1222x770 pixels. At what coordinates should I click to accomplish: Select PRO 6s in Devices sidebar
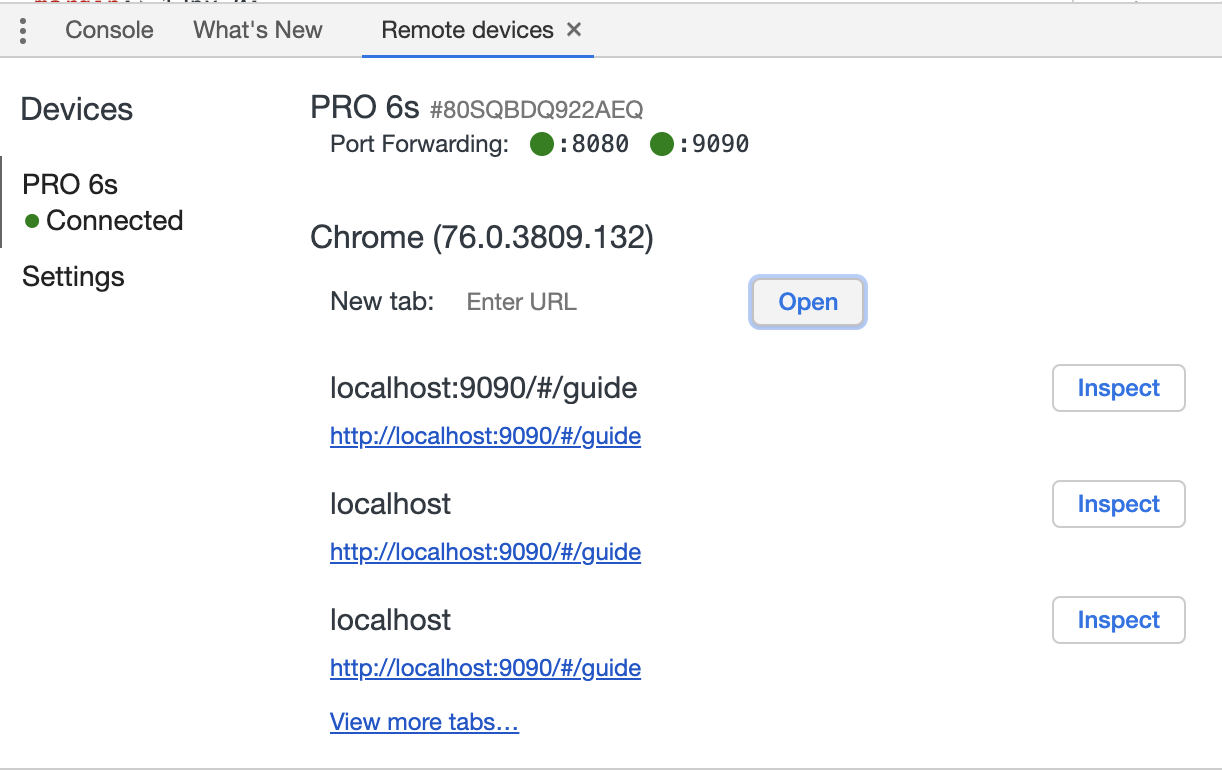[x=70, y=185]
